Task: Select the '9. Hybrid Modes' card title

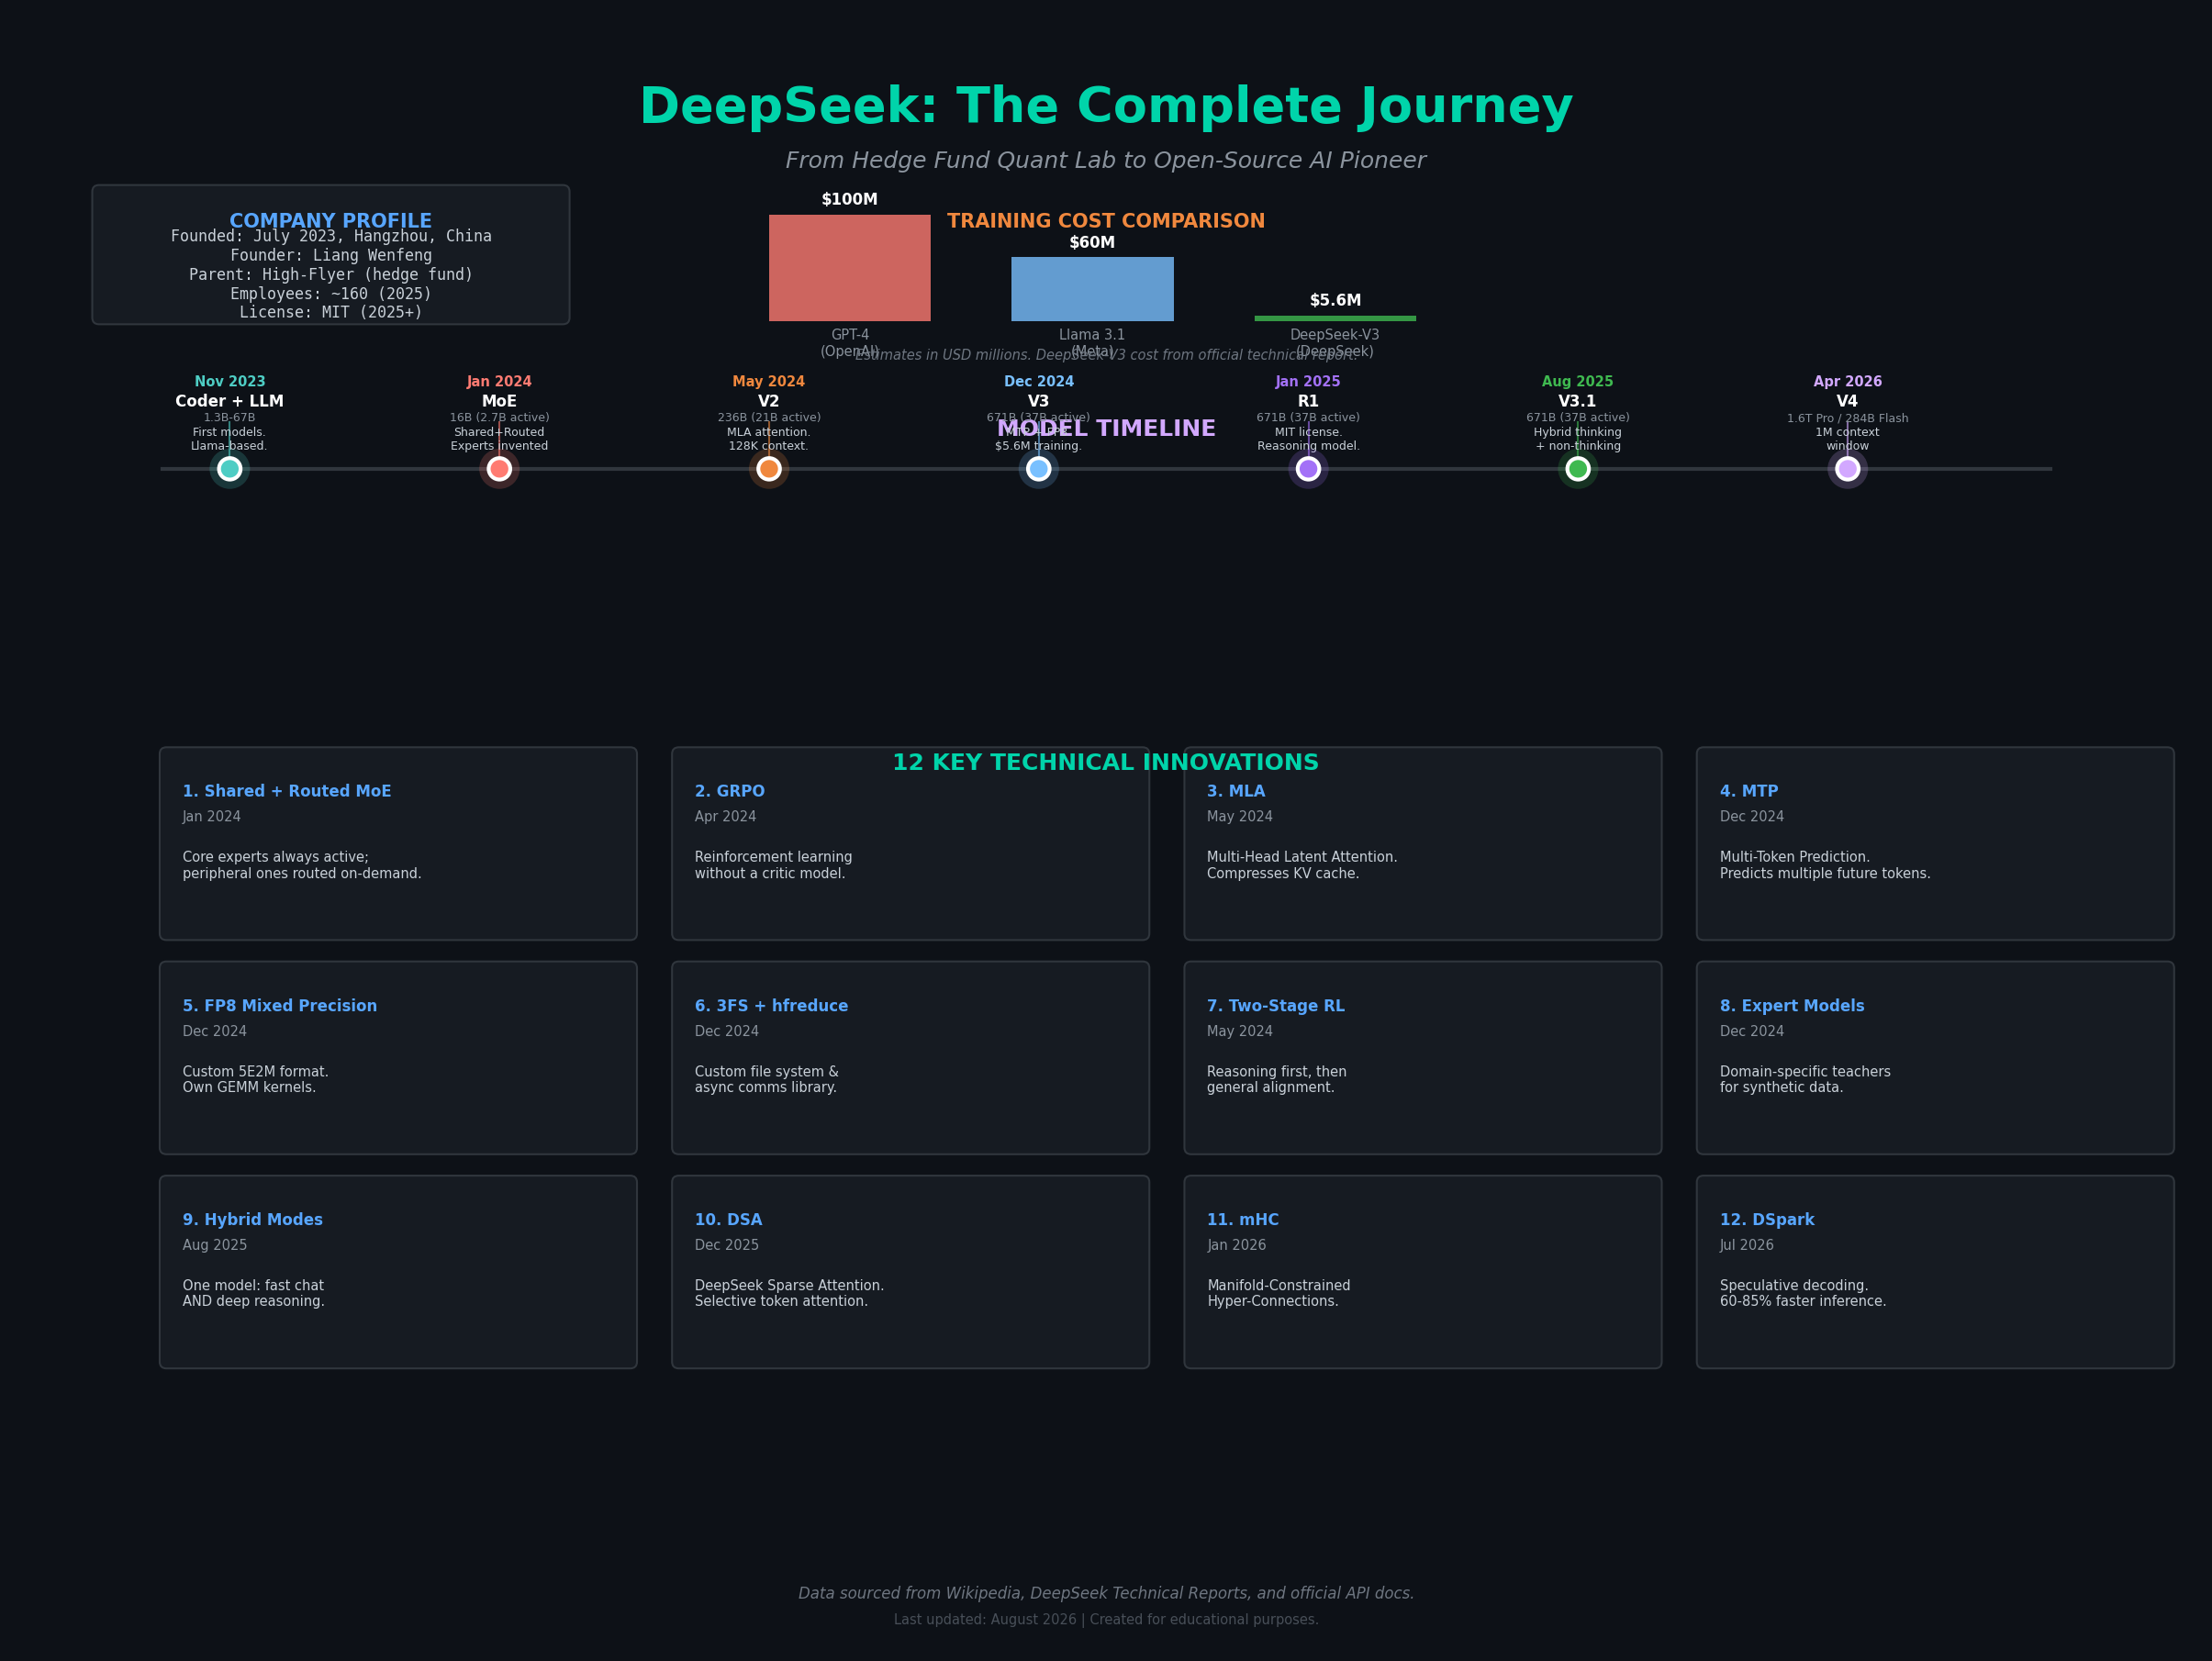Action: 253,1220
